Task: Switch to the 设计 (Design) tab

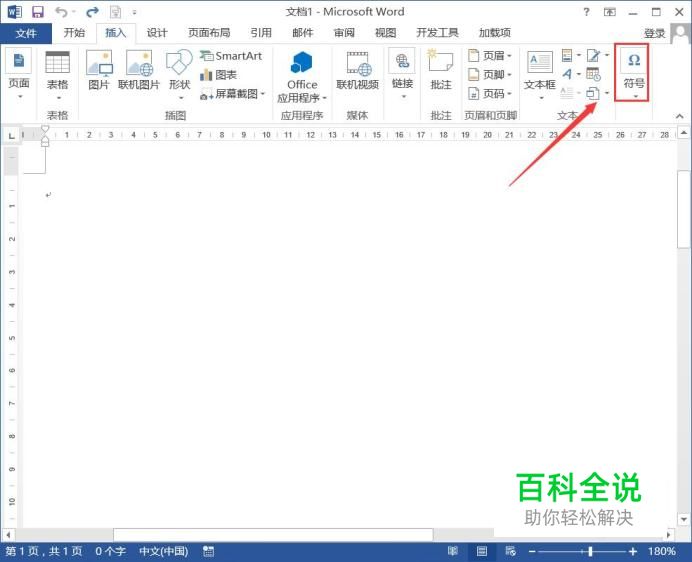Action: 157,33
